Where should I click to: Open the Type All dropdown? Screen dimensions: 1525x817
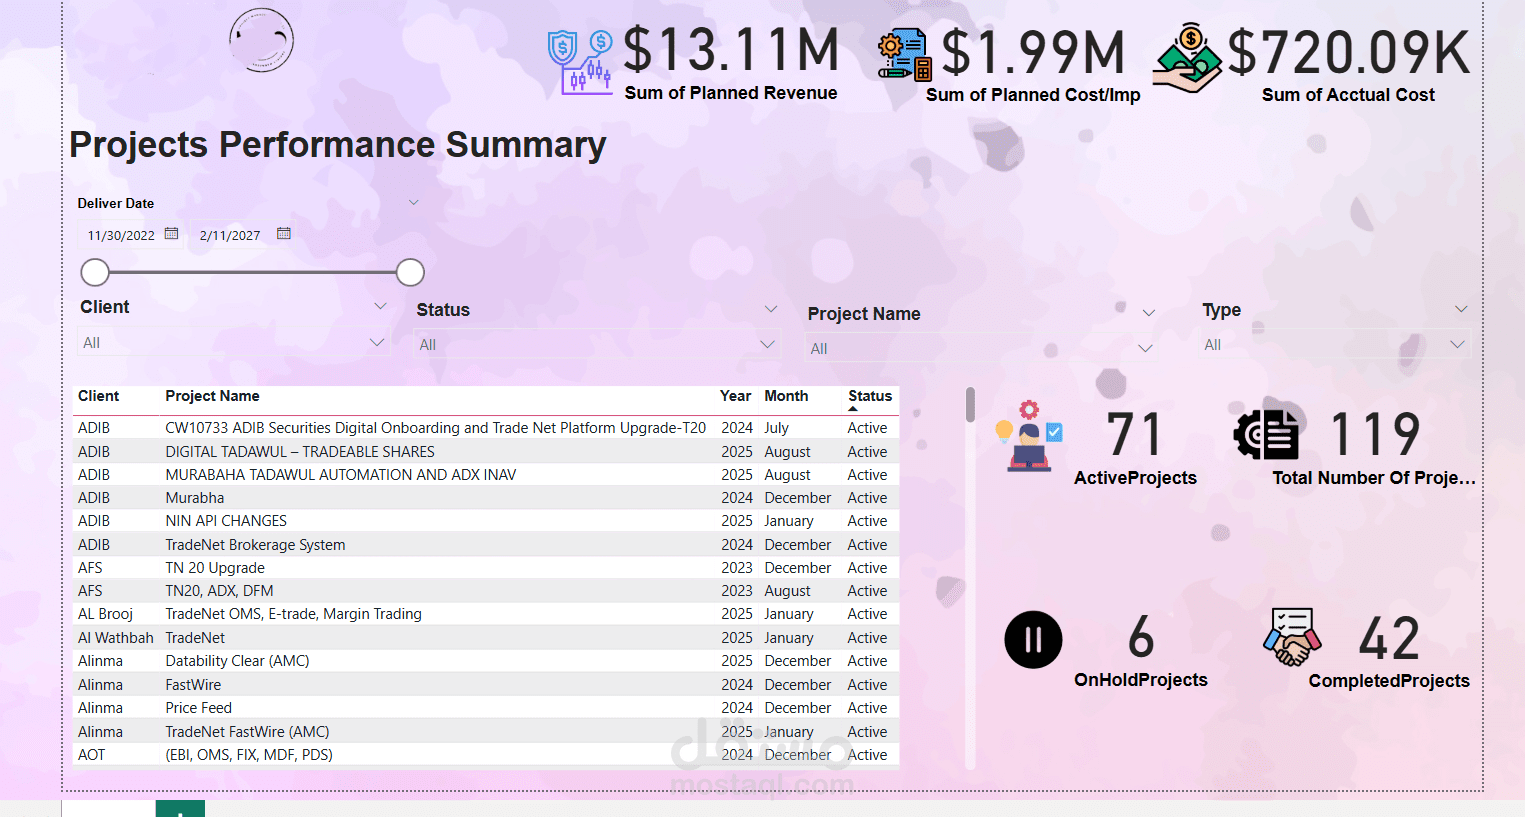pos(1335,345)
